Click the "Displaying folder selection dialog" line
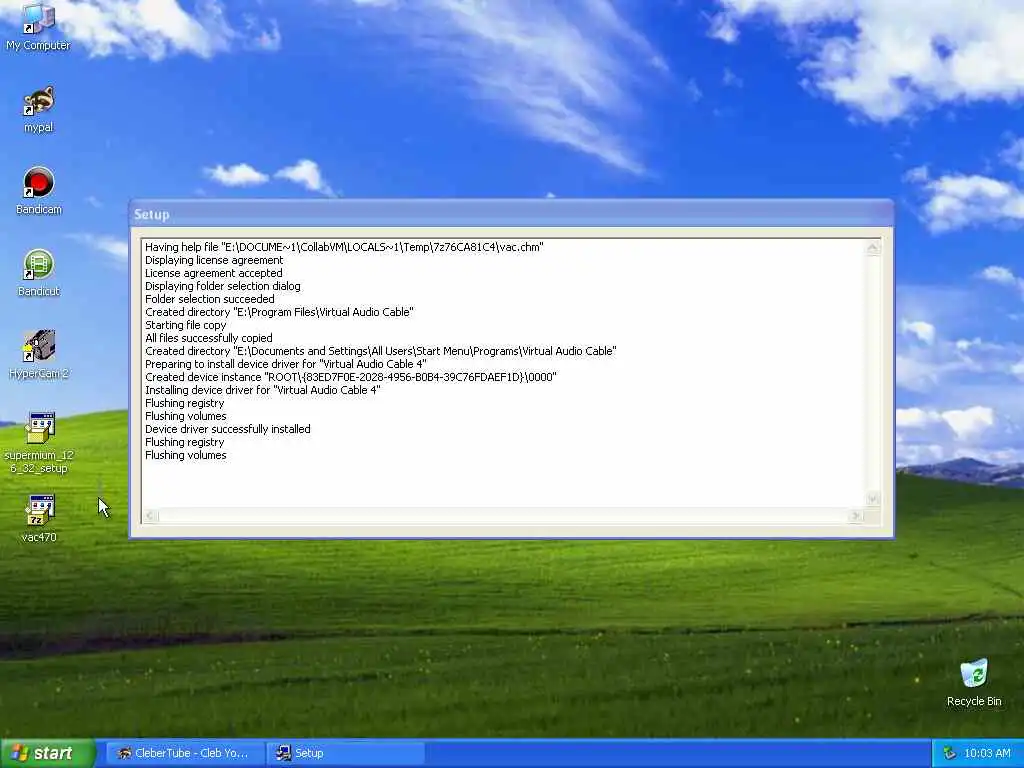Screen dimensions: 1024x768 coord(223,286)
